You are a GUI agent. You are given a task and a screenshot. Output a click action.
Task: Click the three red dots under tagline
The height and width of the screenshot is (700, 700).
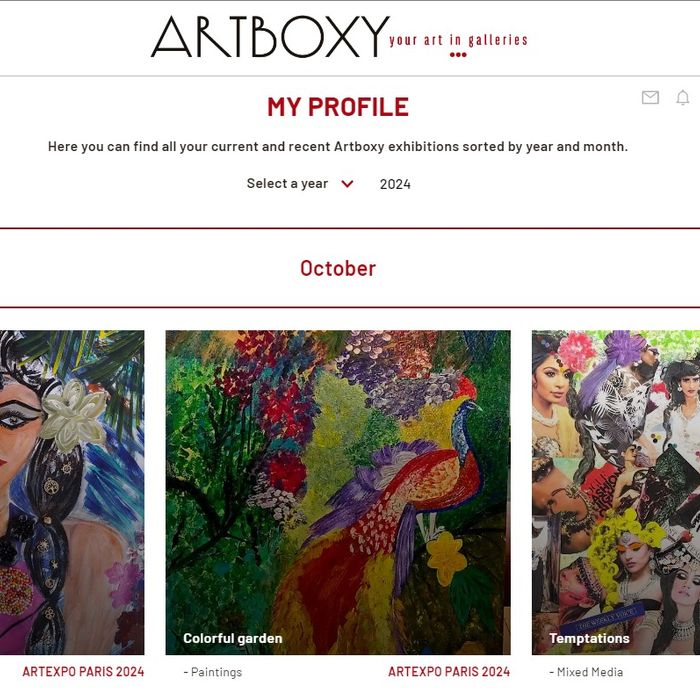point(458,55)
